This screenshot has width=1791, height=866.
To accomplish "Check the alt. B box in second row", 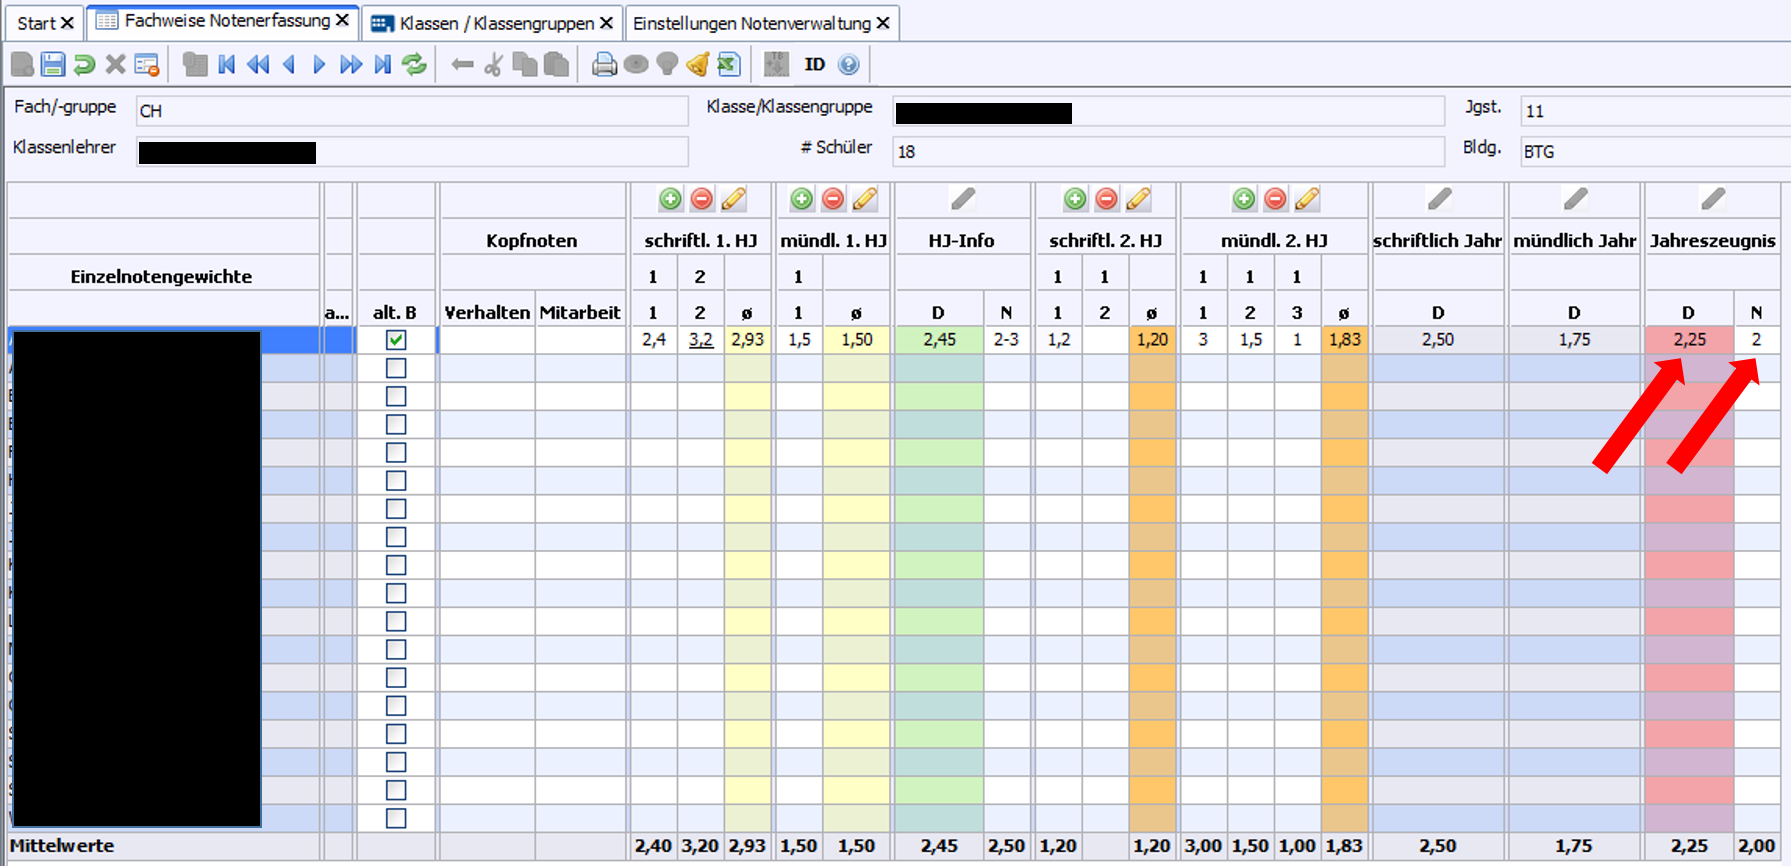I will [x=396, y=368].
